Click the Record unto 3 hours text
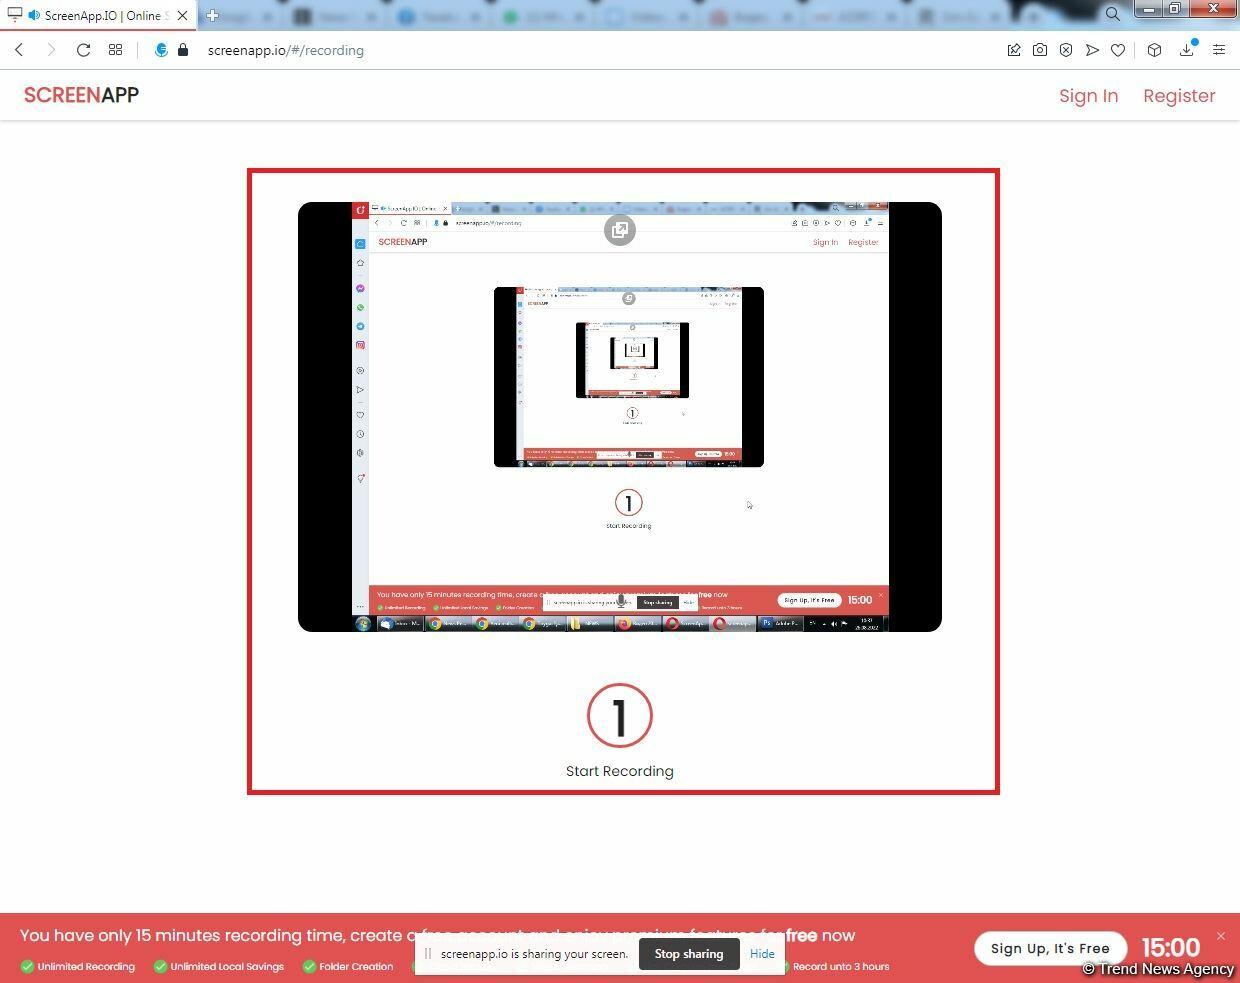Screen dimensions: 1240x983 (x=841, y=967)
